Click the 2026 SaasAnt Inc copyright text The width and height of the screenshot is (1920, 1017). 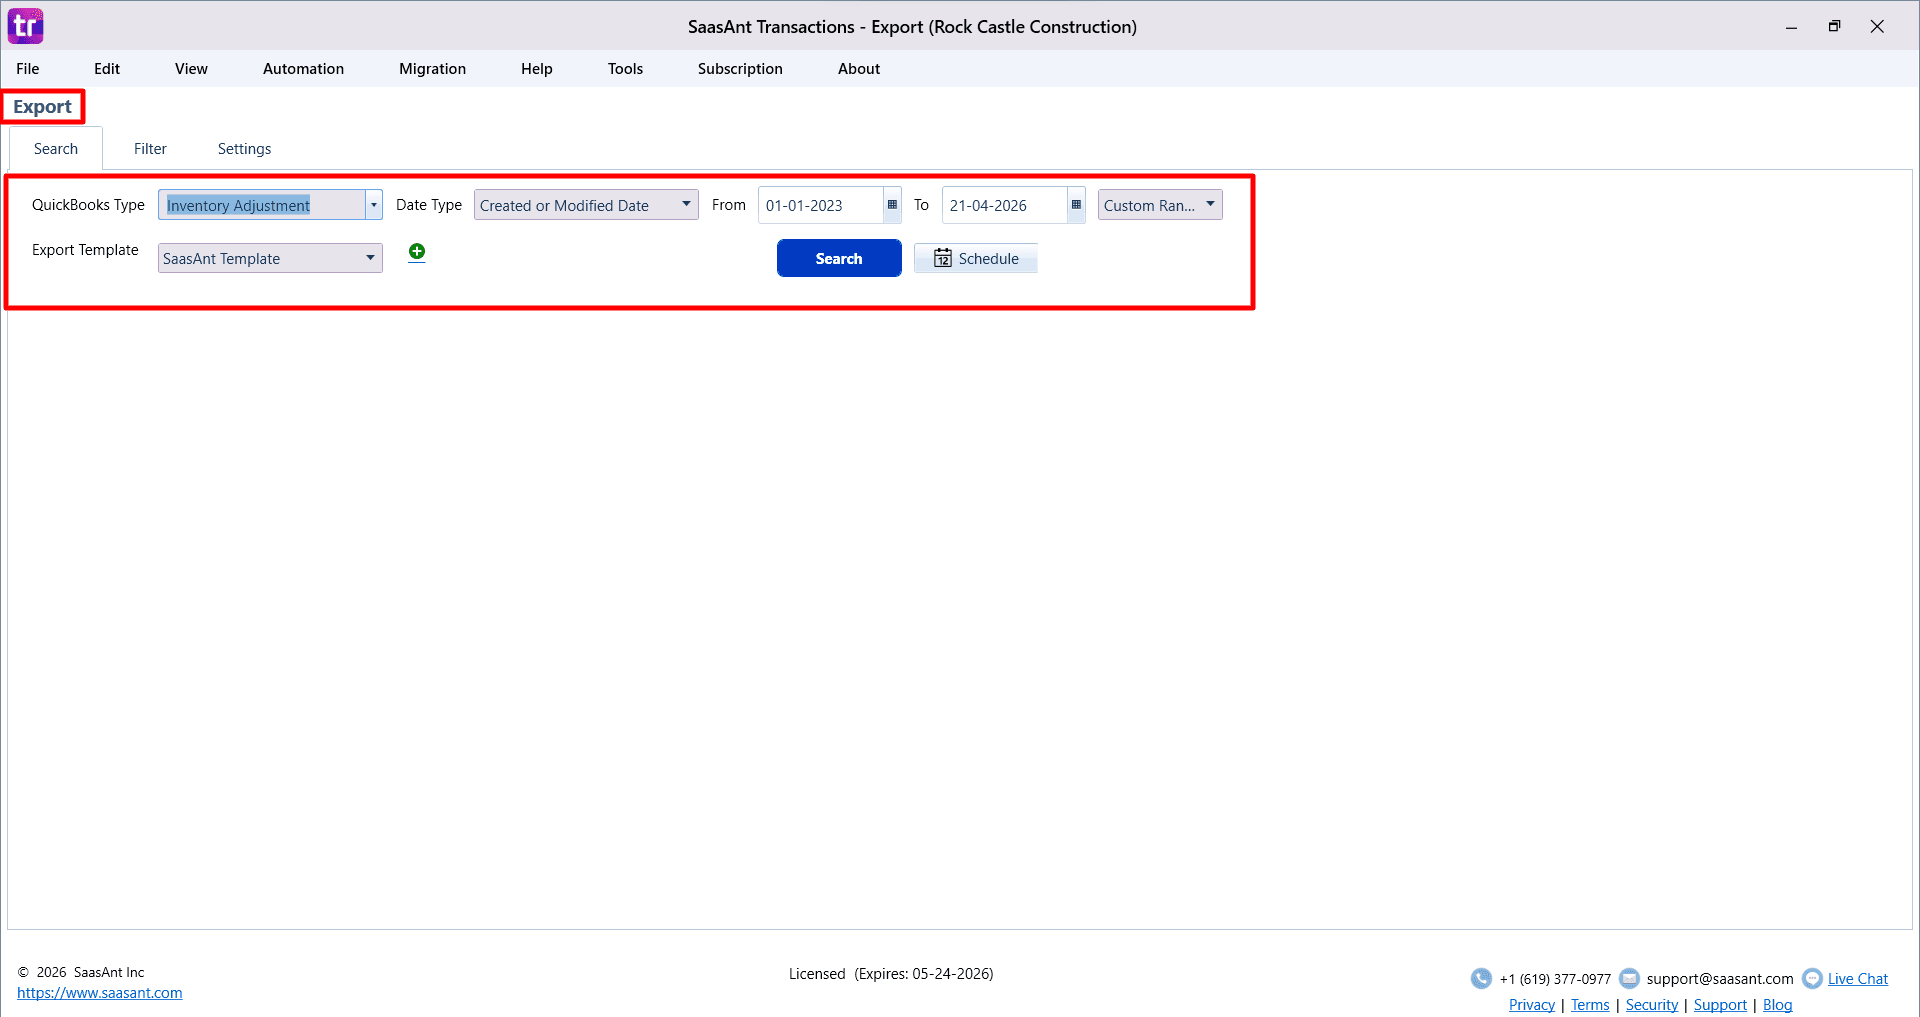tap(81, 972)
